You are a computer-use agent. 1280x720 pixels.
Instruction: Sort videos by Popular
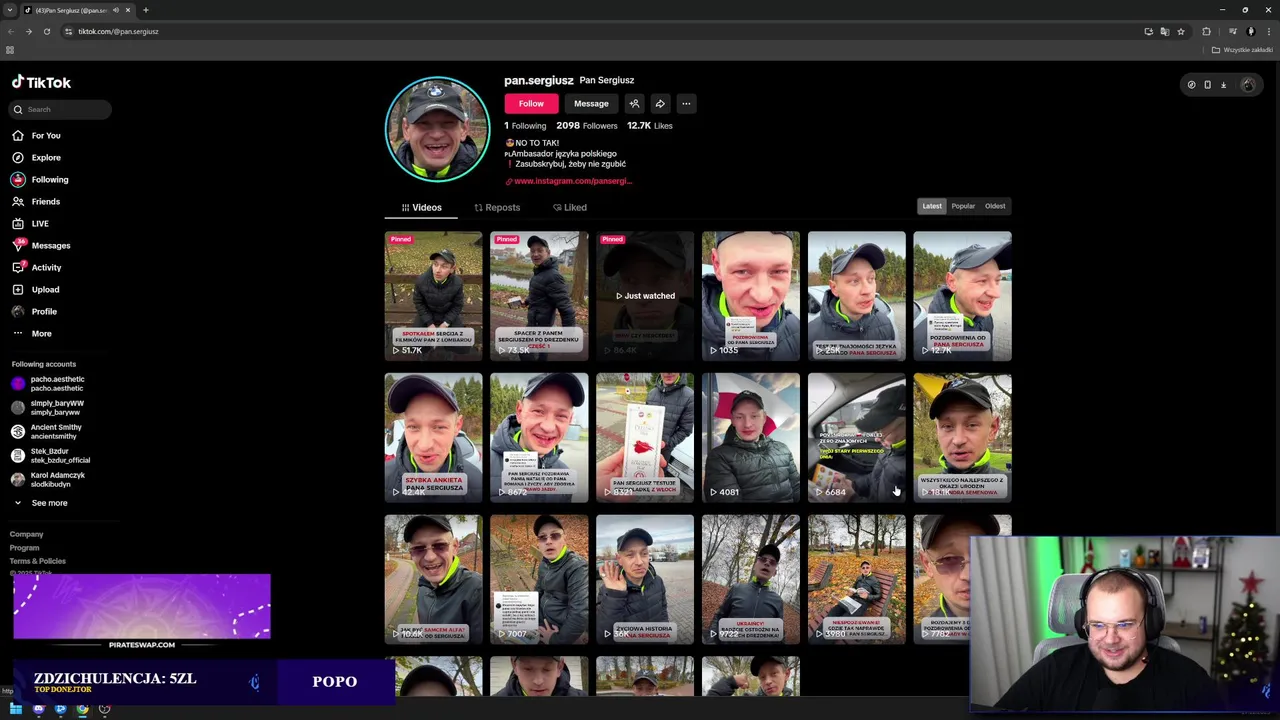click(963, 206)
